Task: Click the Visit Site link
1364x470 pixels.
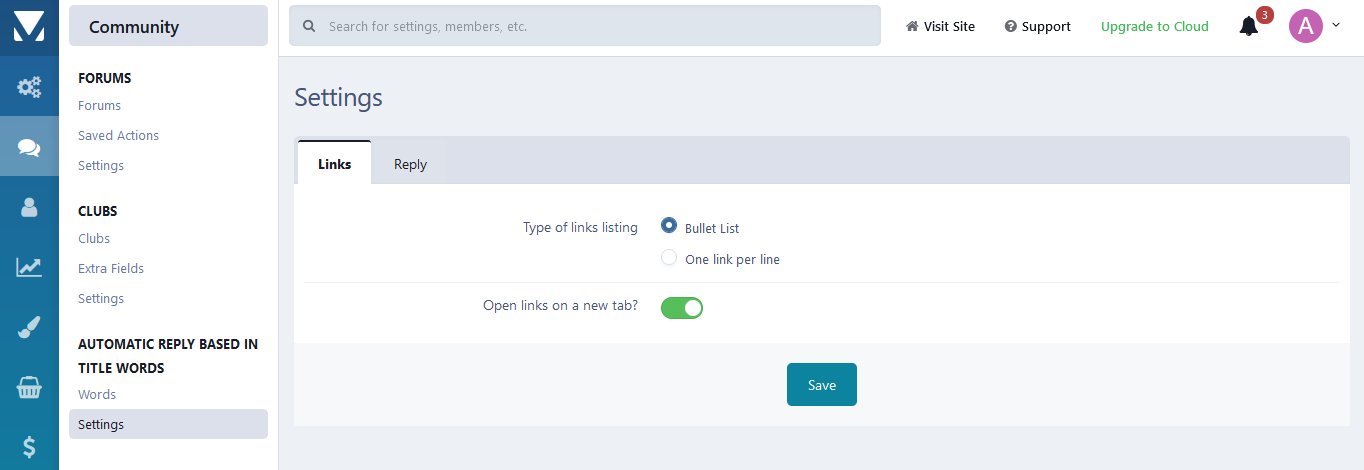Action: [940, 27]
